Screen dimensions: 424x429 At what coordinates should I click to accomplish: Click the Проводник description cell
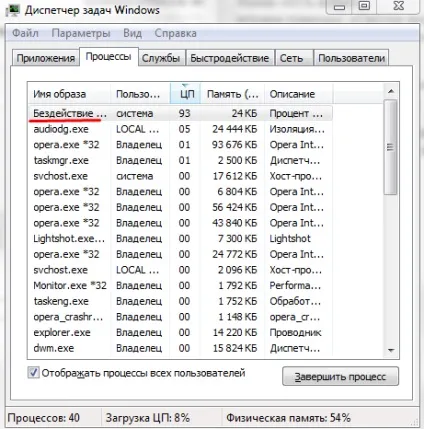click(295, 333)
